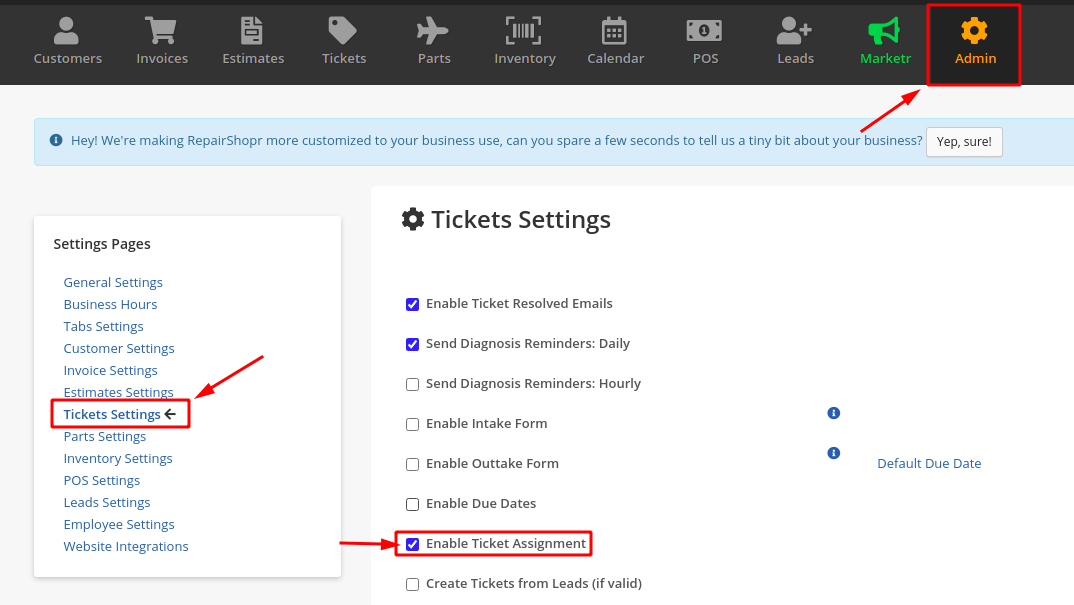The image size is (1074, 605).
Task: Select Tickets Settings in sidebar
Action: click(x=112, y=414)
